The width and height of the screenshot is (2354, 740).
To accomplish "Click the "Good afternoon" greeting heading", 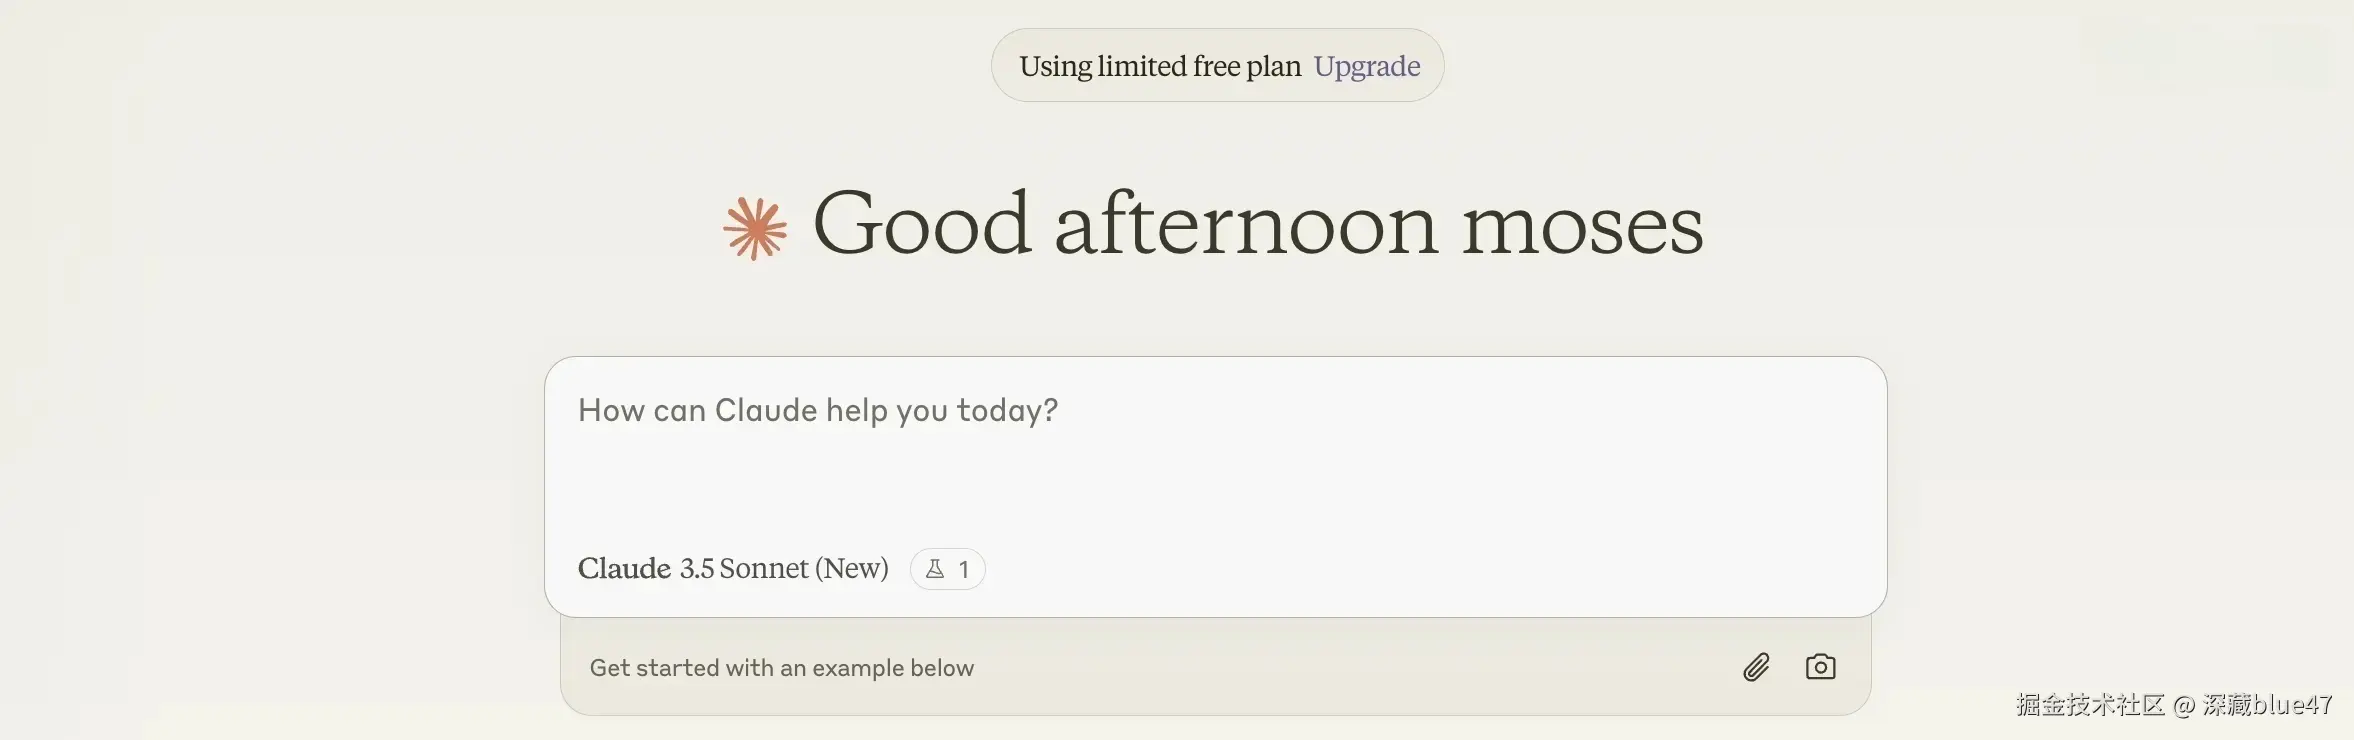I will point(1125,225).
